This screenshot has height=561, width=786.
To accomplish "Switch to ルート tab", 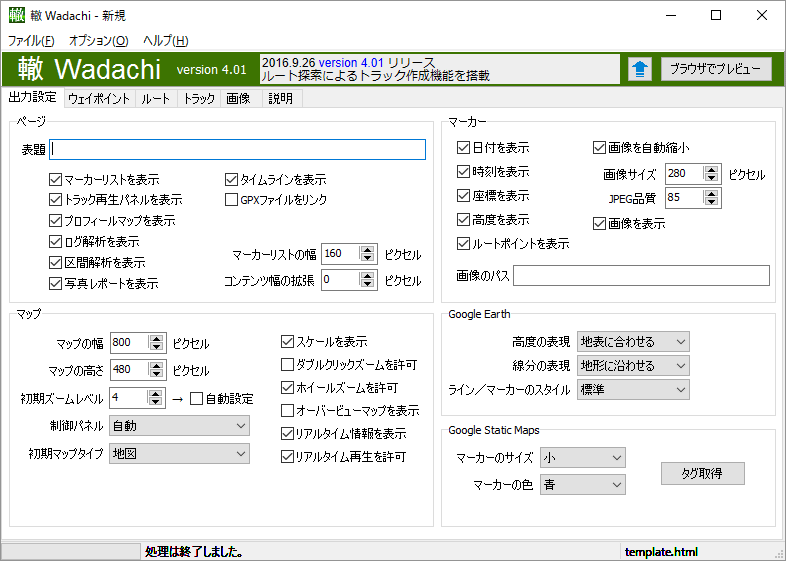I will click(156, 98).
